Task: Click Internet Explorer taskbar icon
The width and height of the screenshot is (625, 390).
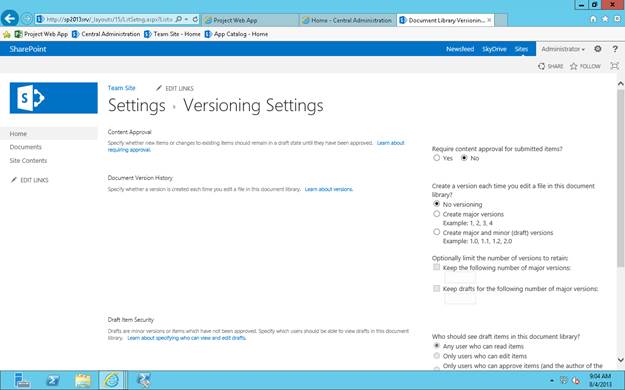Action: [x=111, y=380]
